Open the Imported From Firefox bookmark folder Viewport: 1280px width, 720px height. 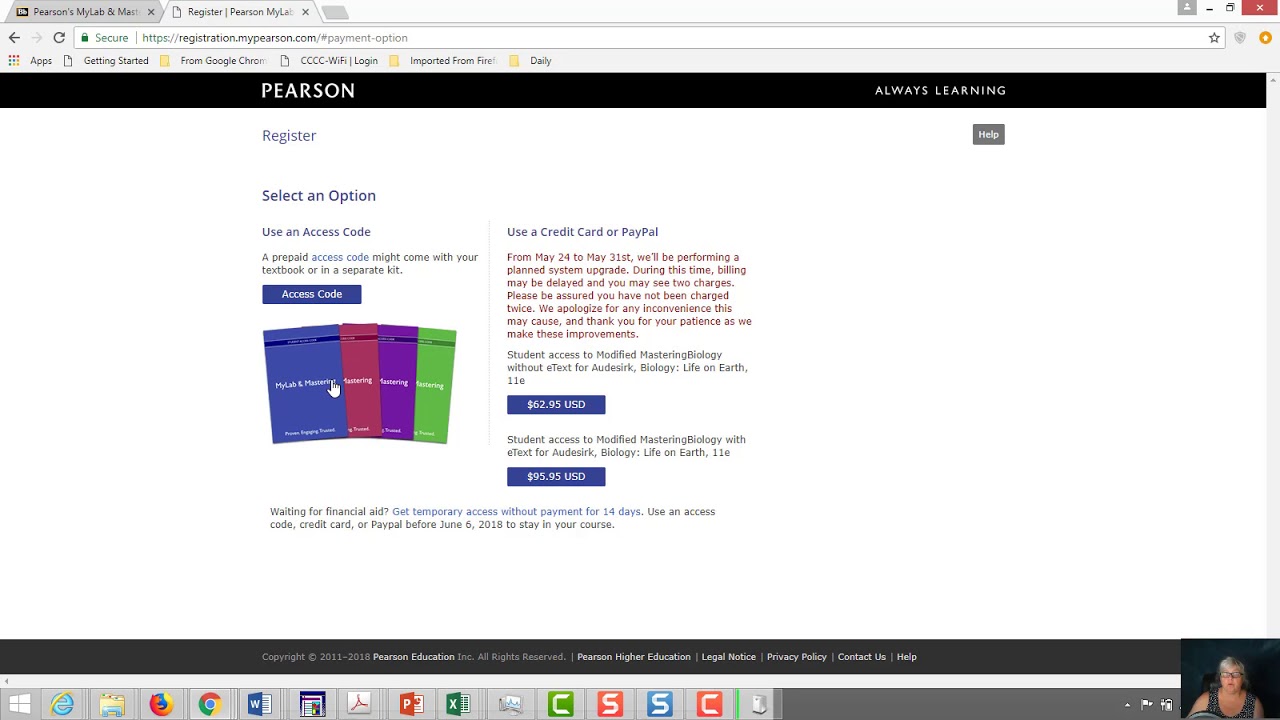pyautogui.click(x=443, y=61)
